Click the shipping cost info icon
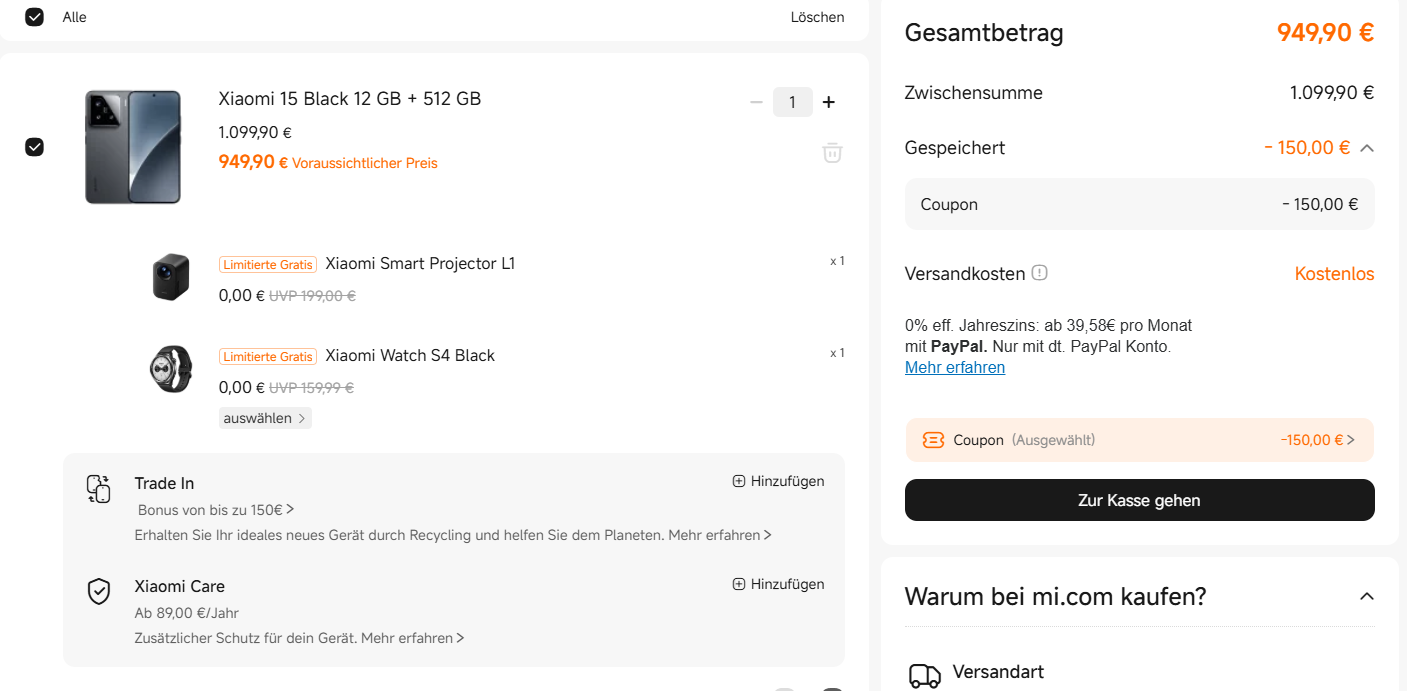Image resolution: width=1407 pixels, height=691 pixels. [1039, 273]
